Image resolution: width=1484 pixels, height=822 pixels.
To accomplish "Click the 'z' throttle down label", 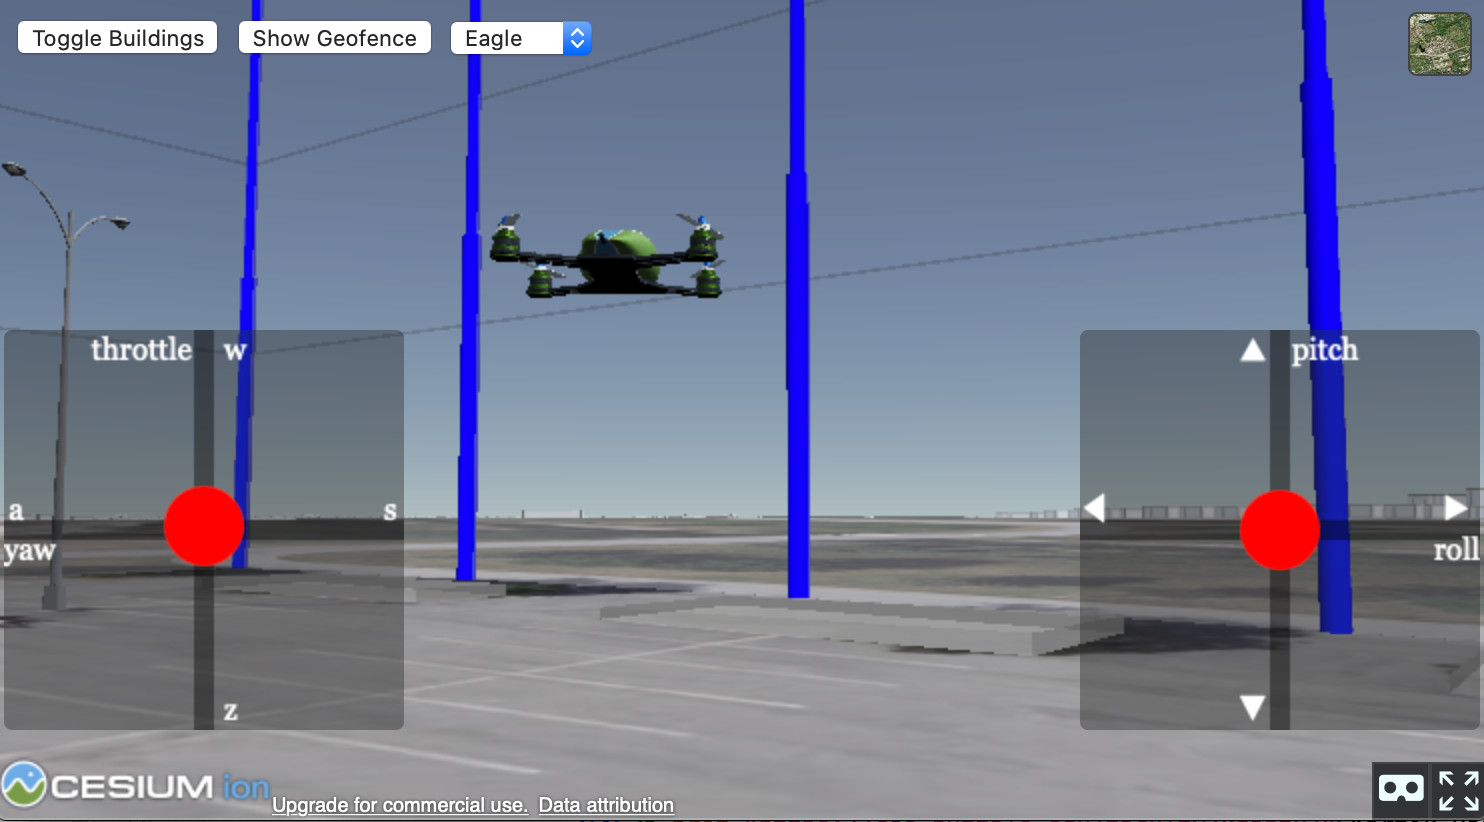I will coord(231,711).
